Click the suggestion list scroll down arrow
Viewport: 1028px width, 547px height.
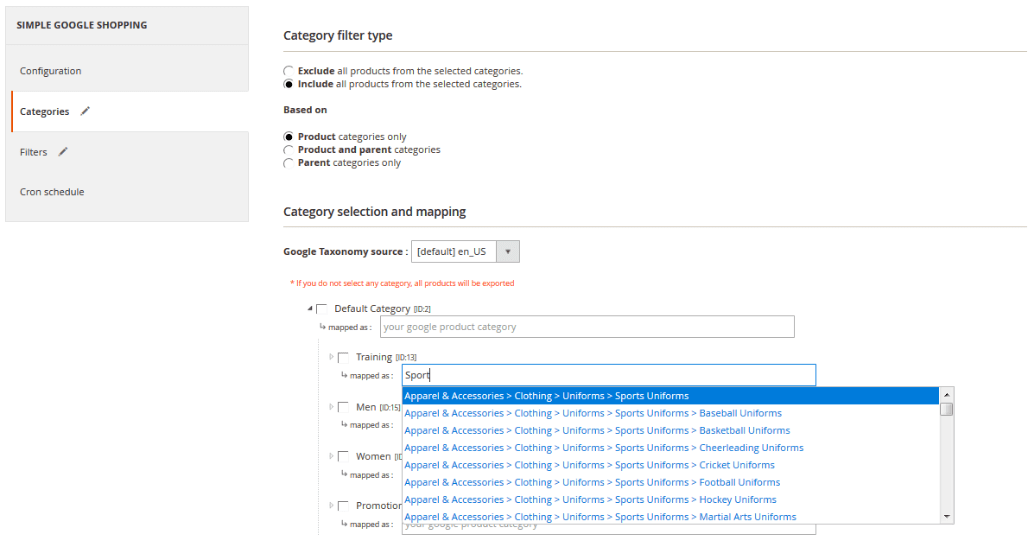pos(947,517)
